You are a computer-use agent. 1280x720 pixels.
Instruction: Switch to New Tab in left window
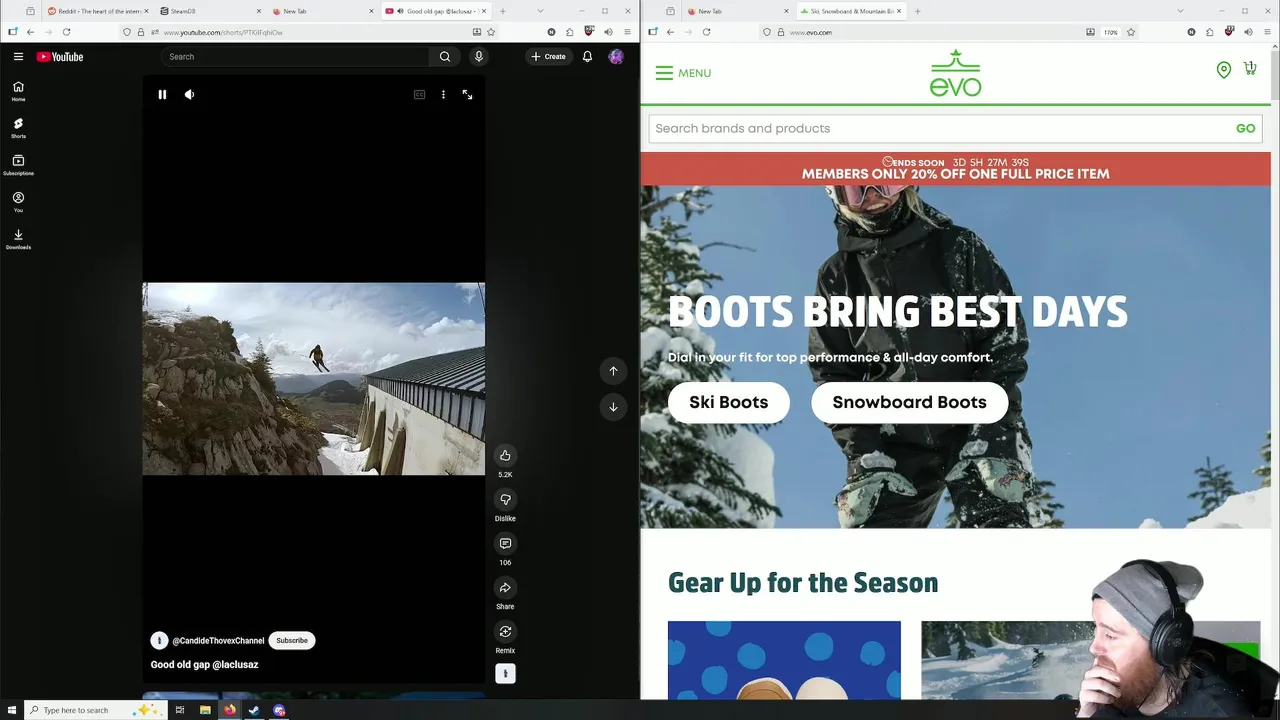(x=320, y=11)
